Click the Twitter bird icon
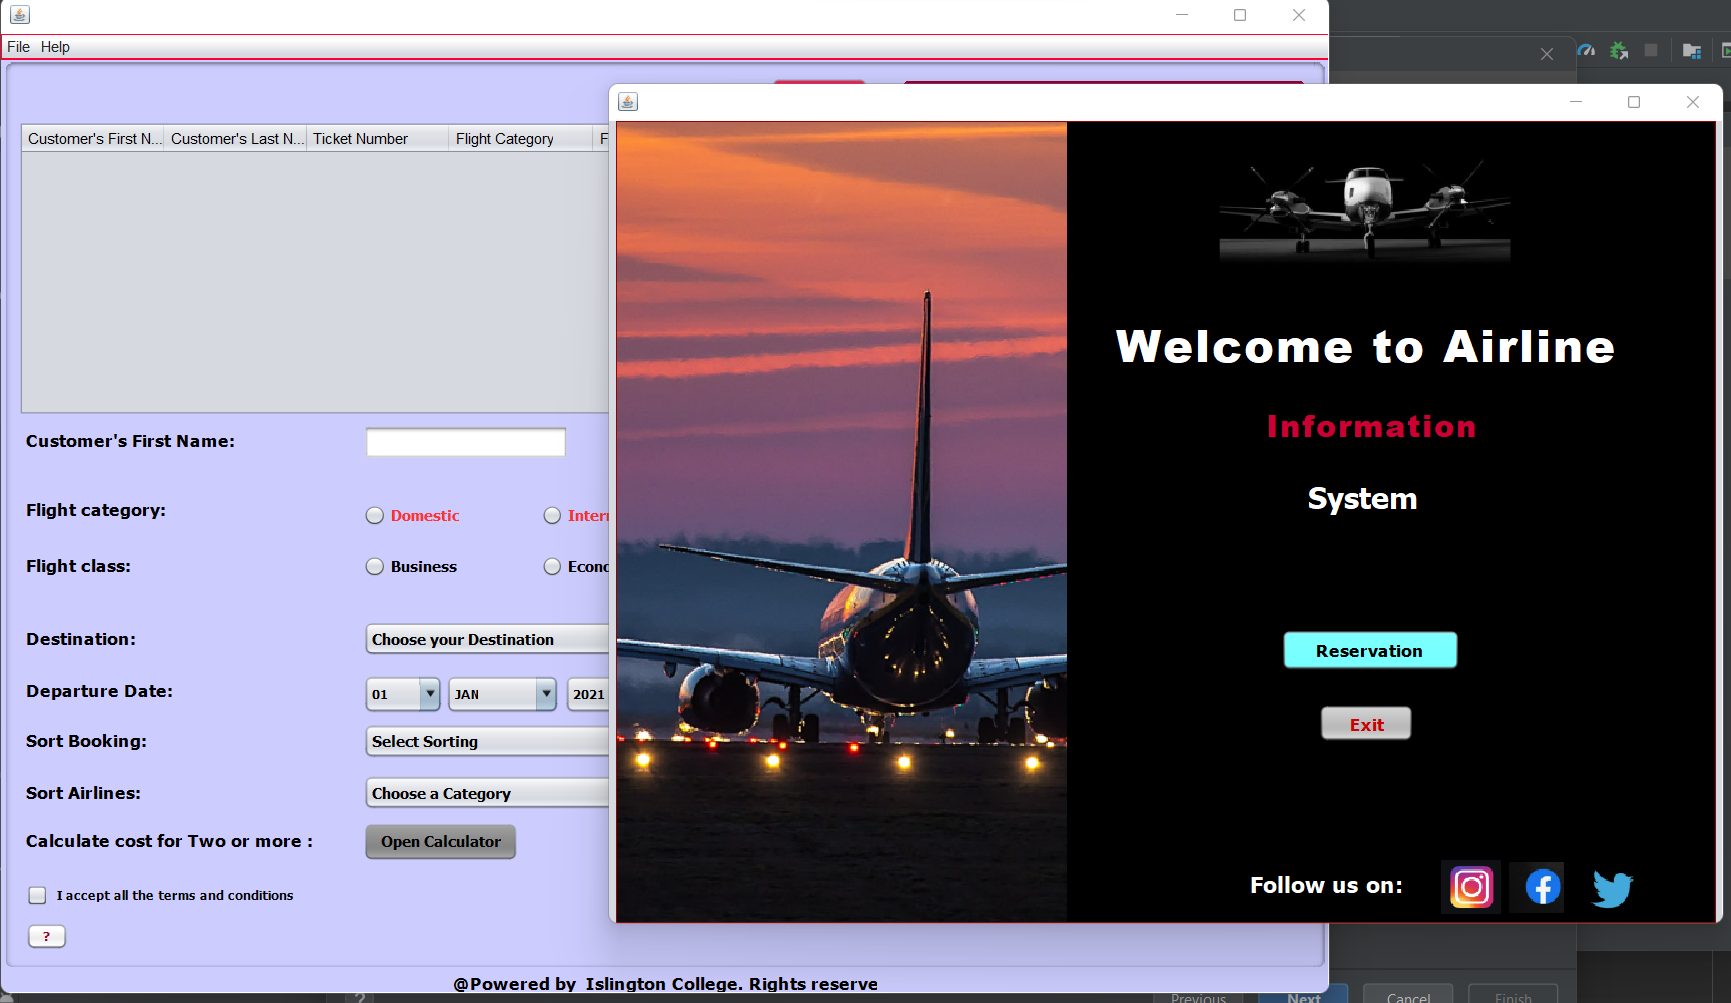The width and height of the screenshot is (1731, 1003). [1611, 887]
